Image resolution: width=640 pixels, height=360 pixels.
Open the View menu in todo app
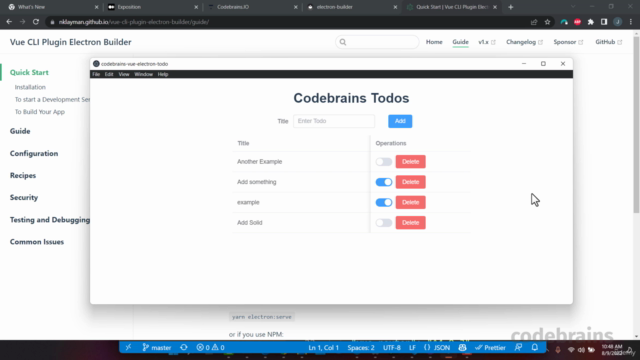[124, 74]
